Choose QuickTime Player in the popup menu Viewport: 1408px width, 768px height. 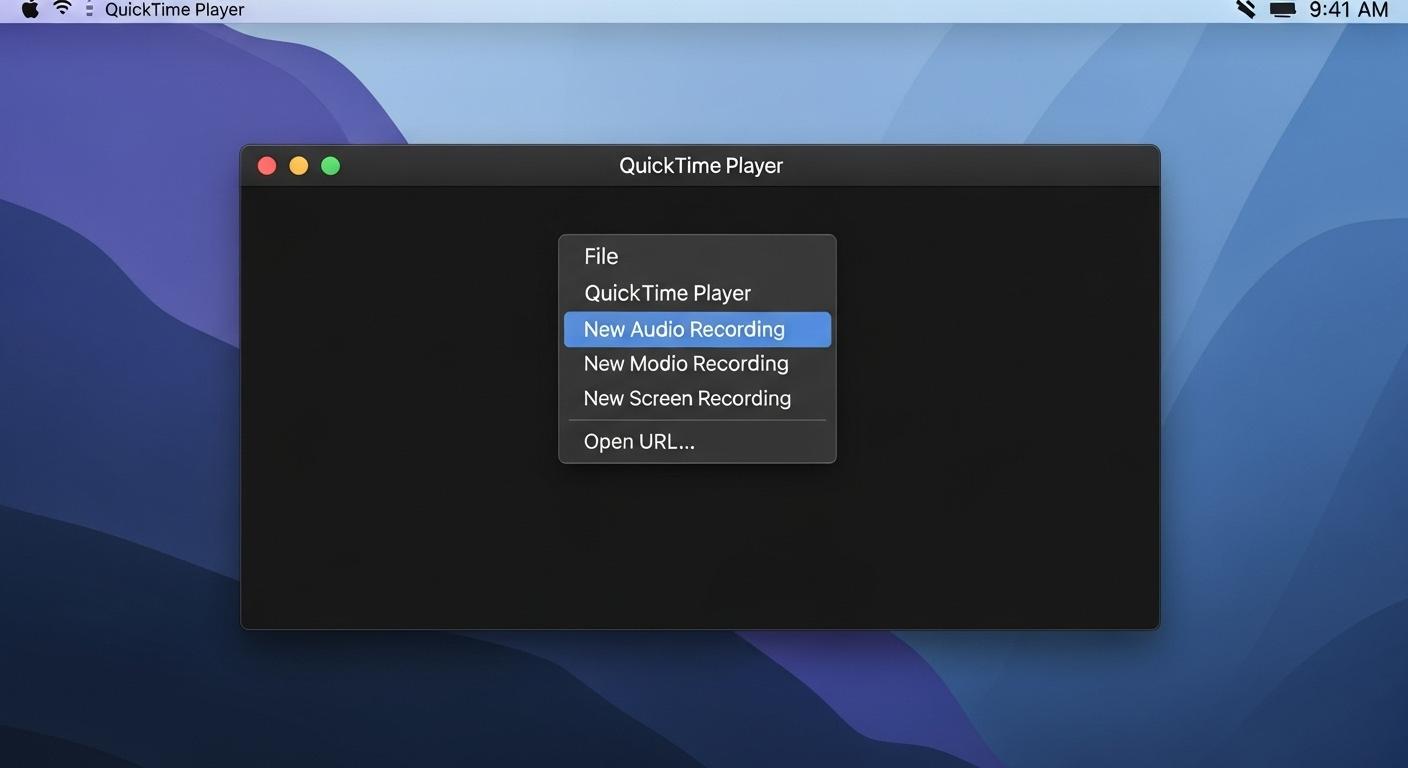click(x=667, y=293)
